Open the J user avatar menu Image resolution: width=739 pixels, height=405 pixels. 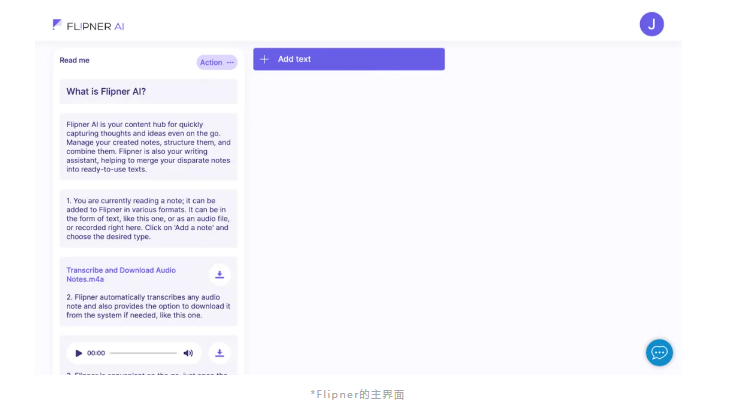point(651,24)
